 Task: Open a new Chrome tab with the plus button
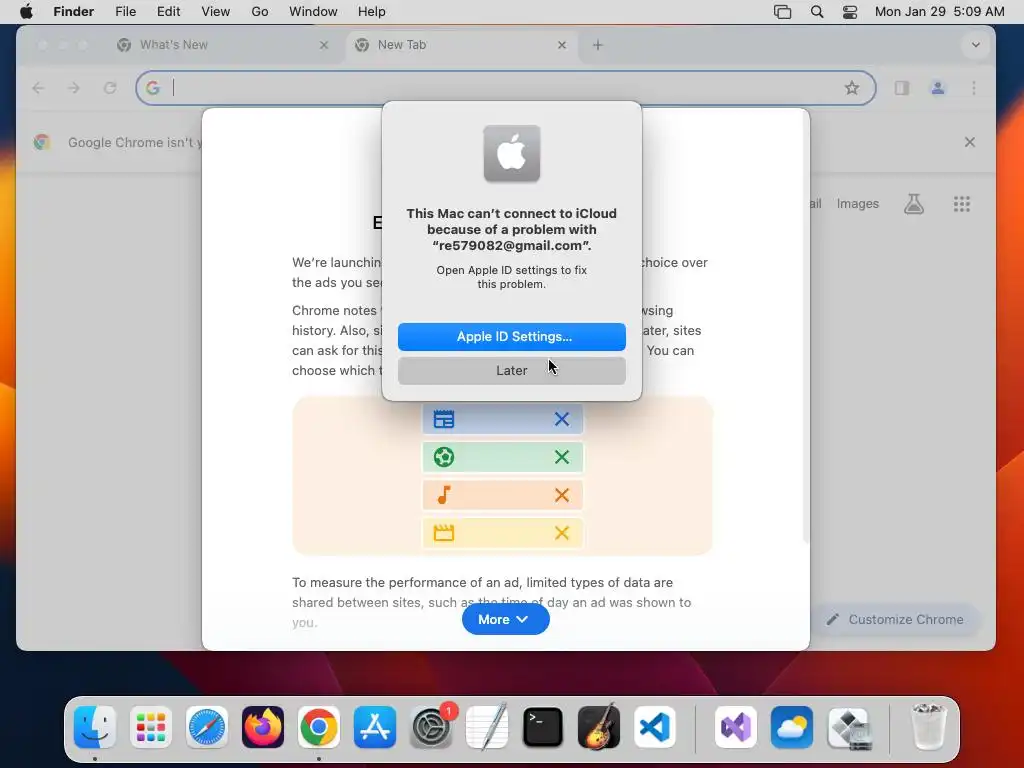(x=598, y=45)
